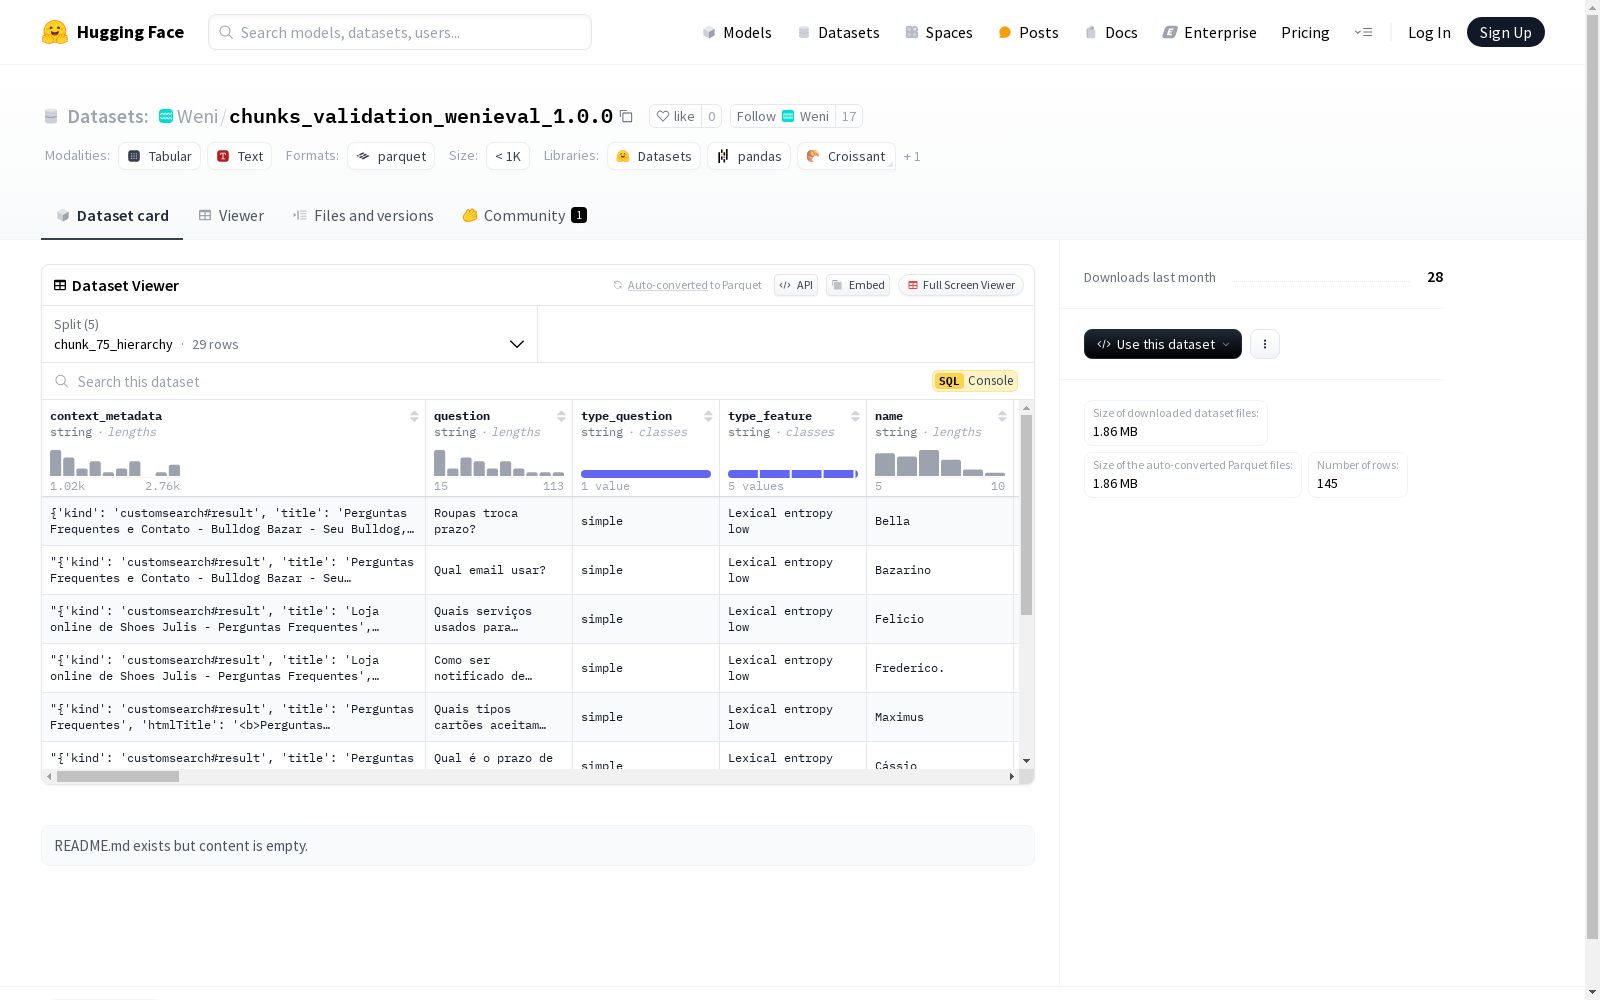Image resolution: width=1600 pixels, height=1000 pixels.
Task: Click the type_question class distribution bar
Action: (x=646, y=474)
